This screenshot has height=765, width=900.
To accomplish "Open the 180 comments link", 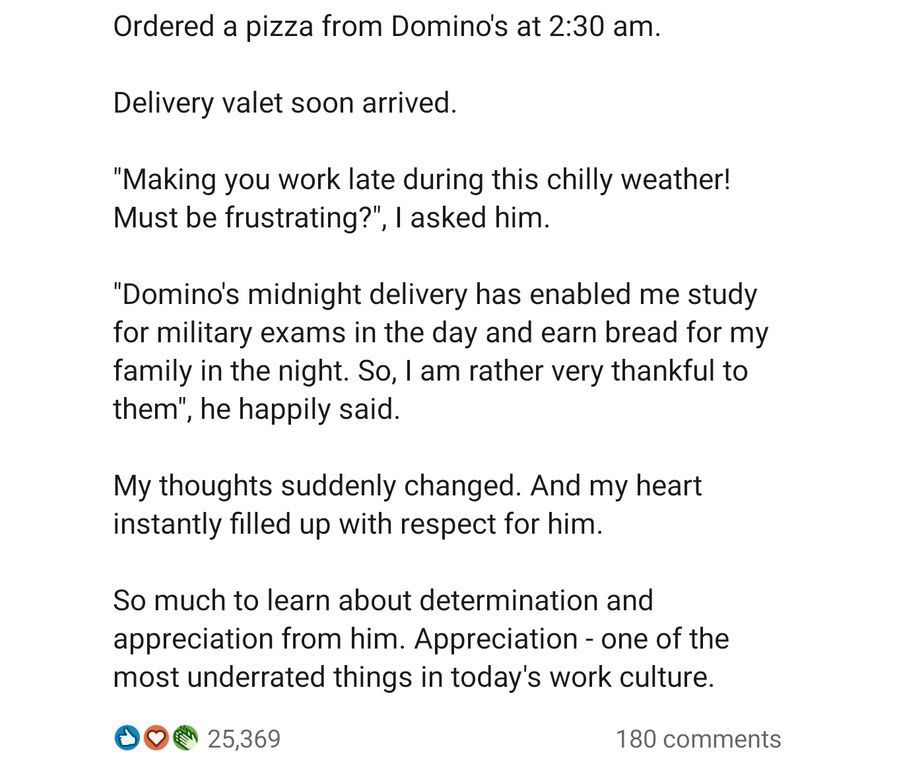I will [x=698, y=739].
